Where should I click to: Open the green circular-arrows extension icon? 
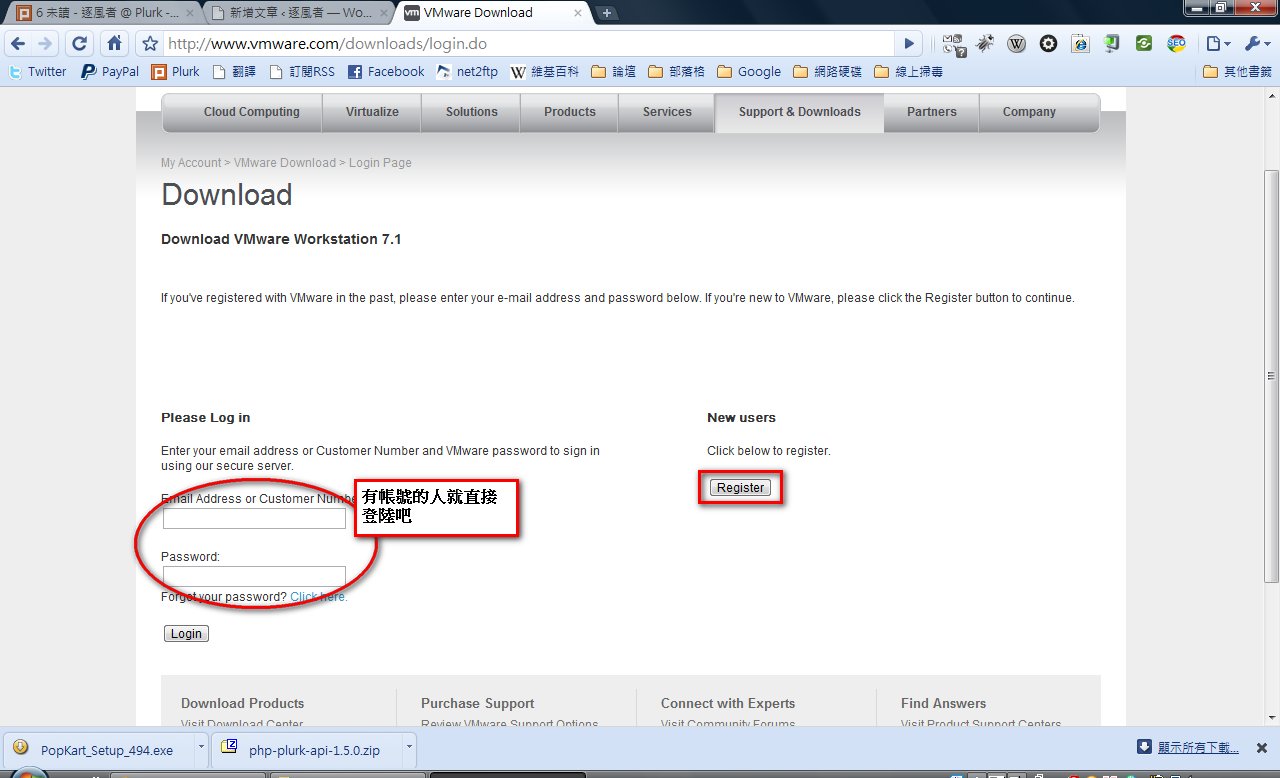click(1144, 44)
